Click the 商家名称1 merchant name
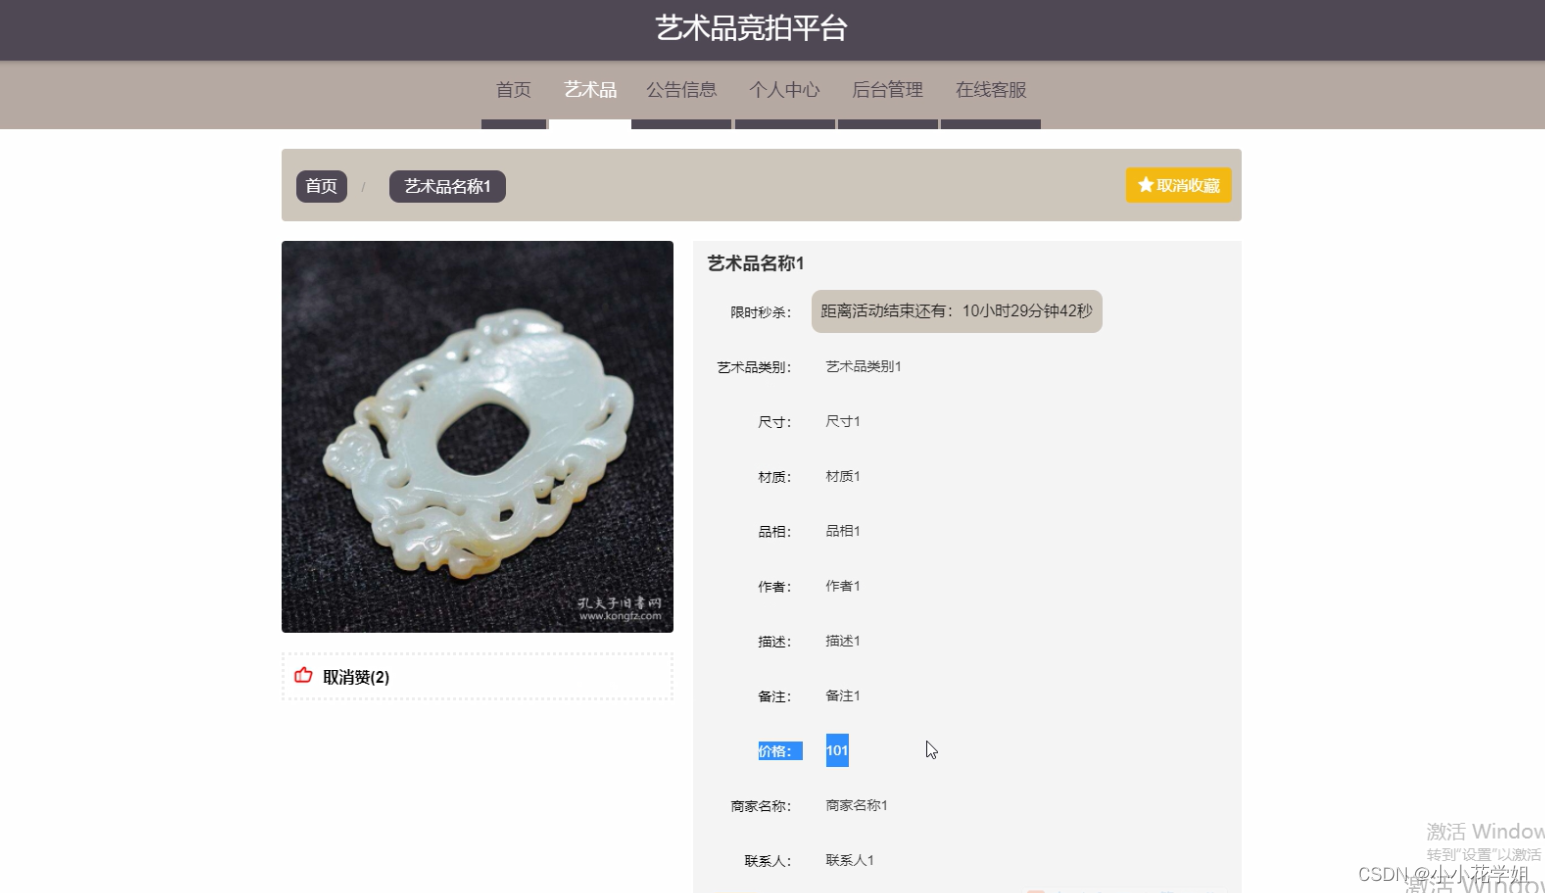Image resolution: width=1545 pixels, height=893 pixels. (x=856, y=805)
